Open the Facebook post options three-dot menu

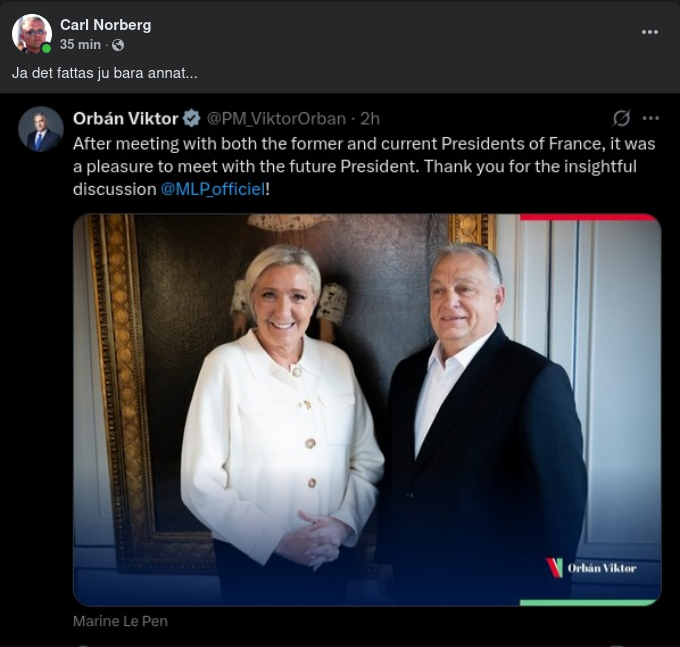click(650, 32)
